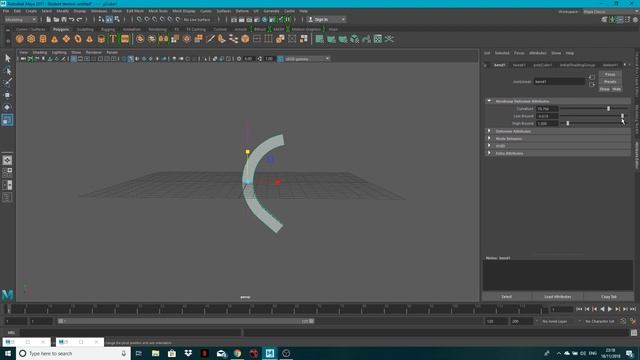Click the Select button below notes
Screen dimensions: 640x360
pyautogui.click(x=507, y=297)
